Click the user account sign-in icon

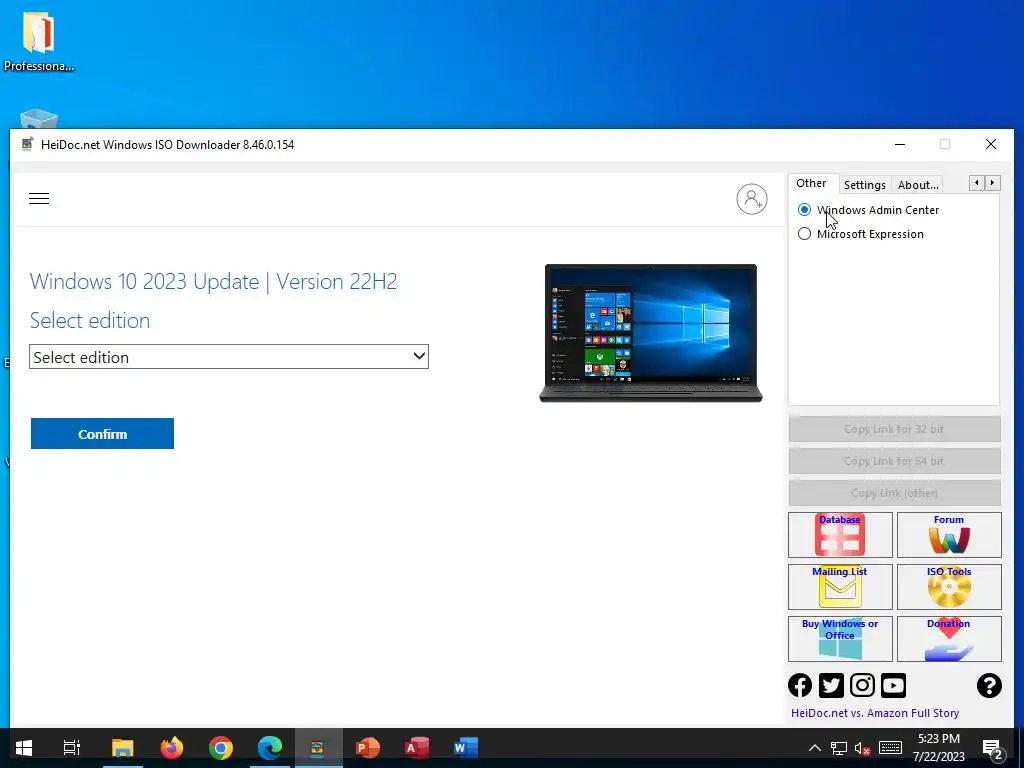pos(752,199)
